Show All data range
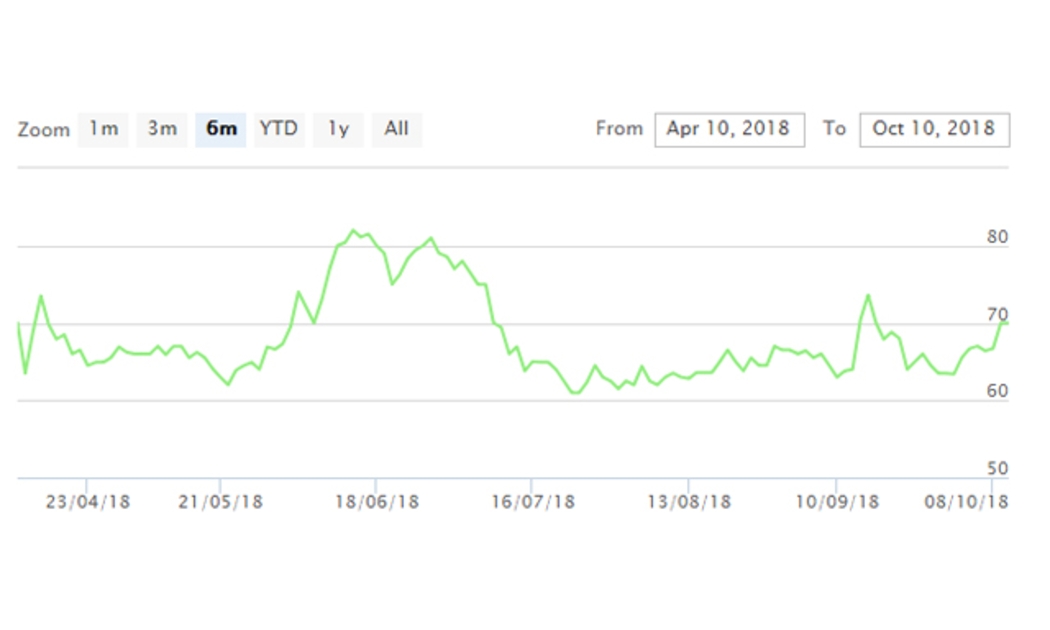The width and height of the screenshot is (1050, 630). tap(397, 129)
